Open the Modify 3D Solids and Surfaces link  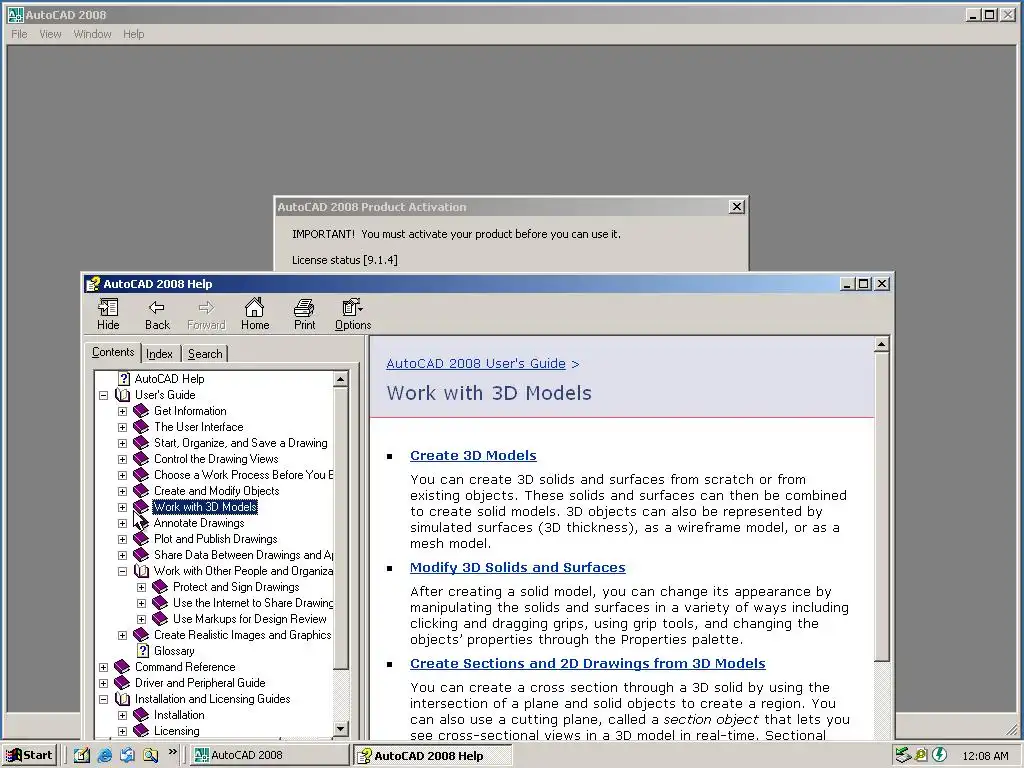(517, 568)
